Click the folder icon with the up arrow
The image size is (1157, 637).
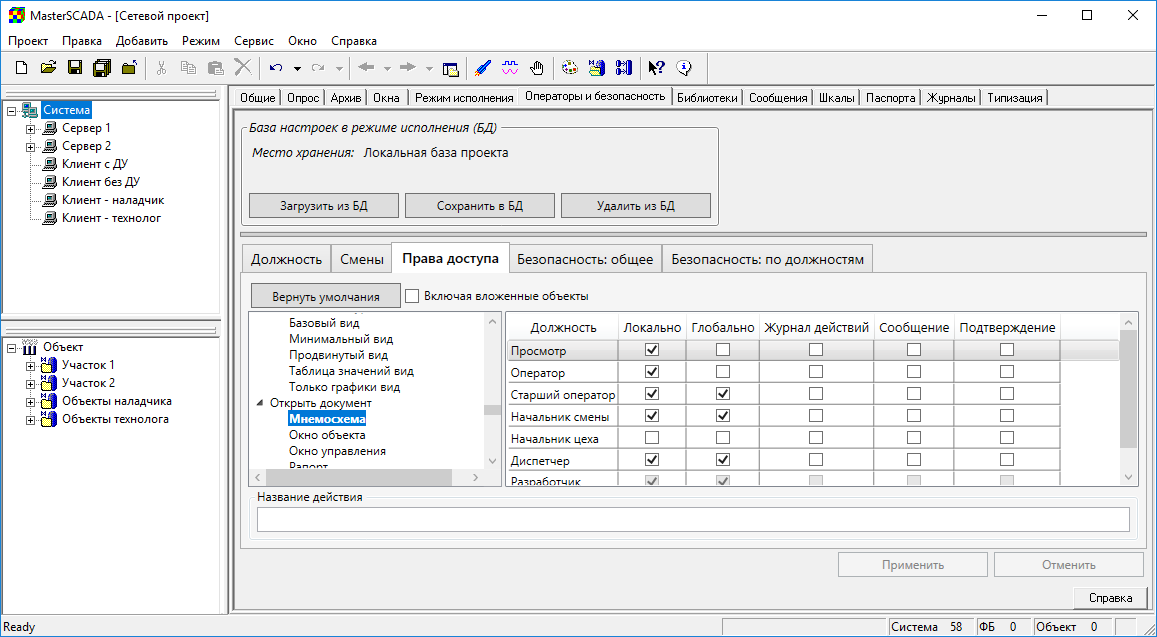click(x=129, y=68)
